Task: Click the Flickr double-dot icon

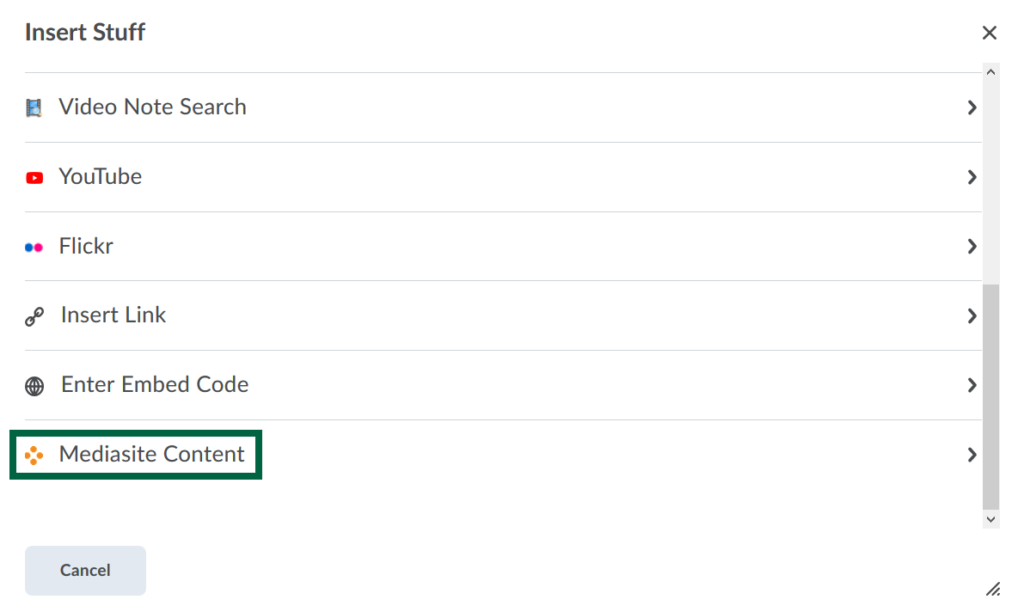Action: click(34, 246)
